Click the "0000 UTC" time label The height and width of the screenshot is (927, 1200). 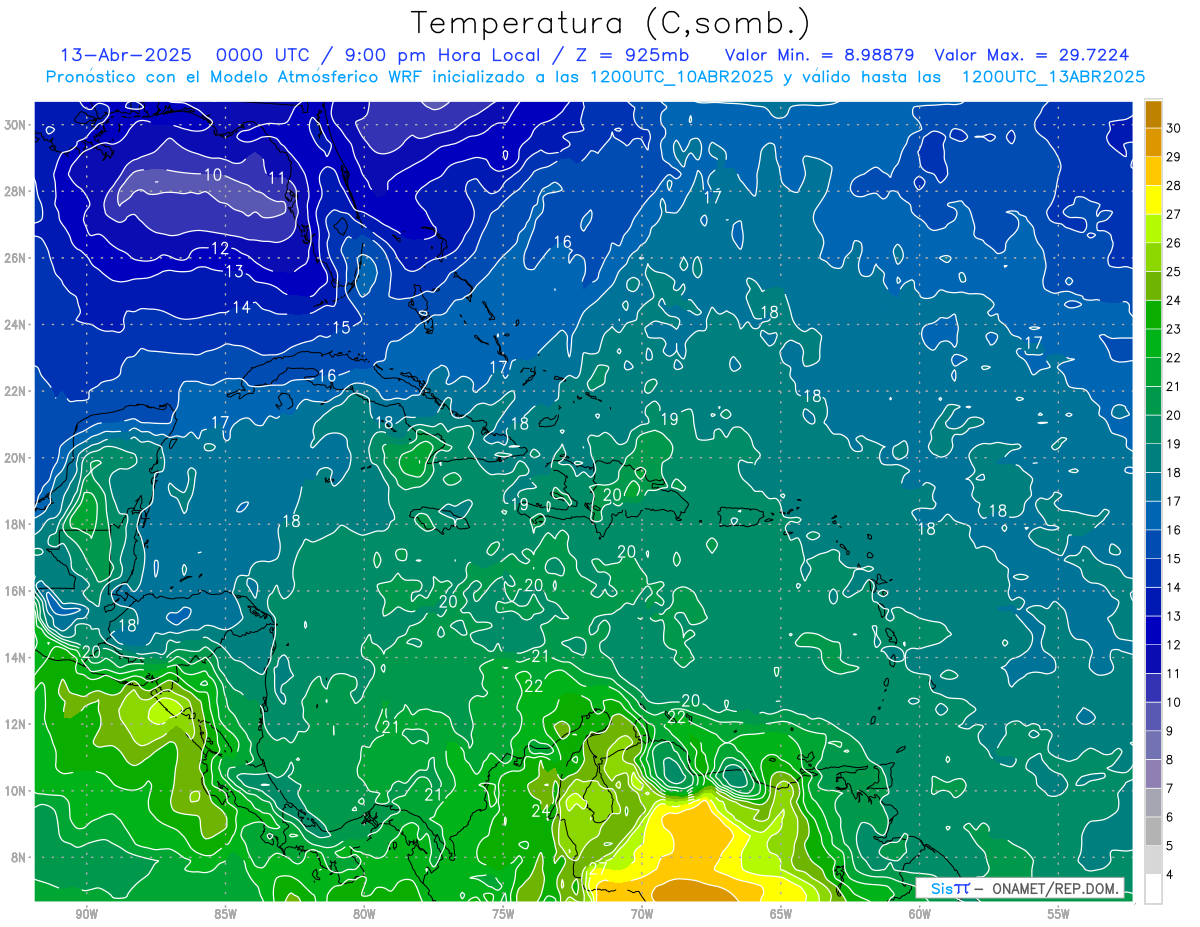[x=263, y=55]
